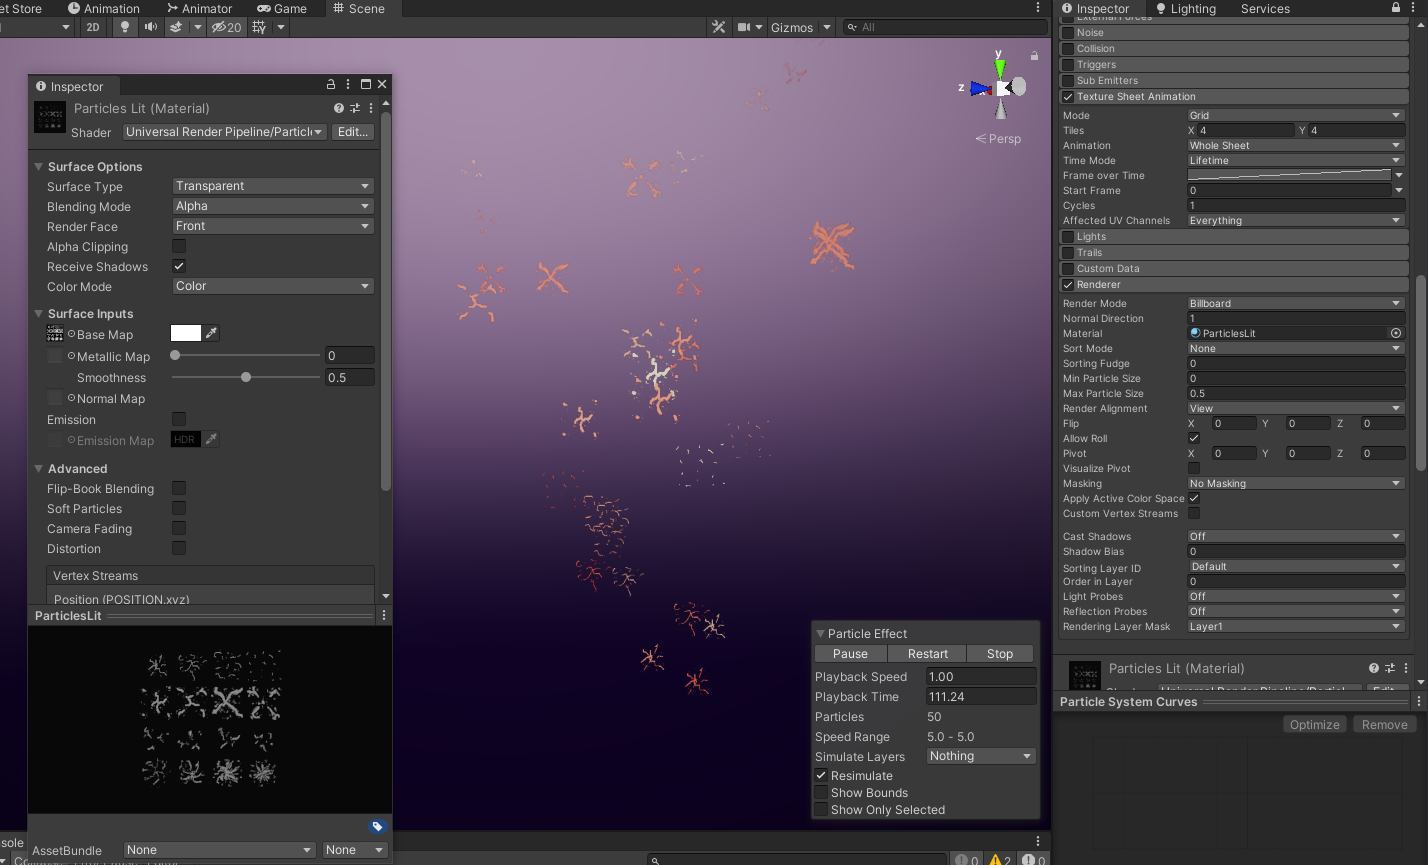1428x865 pixels.
Task: Click the hidden objects count icon showing 20
Action: [226, 27]
